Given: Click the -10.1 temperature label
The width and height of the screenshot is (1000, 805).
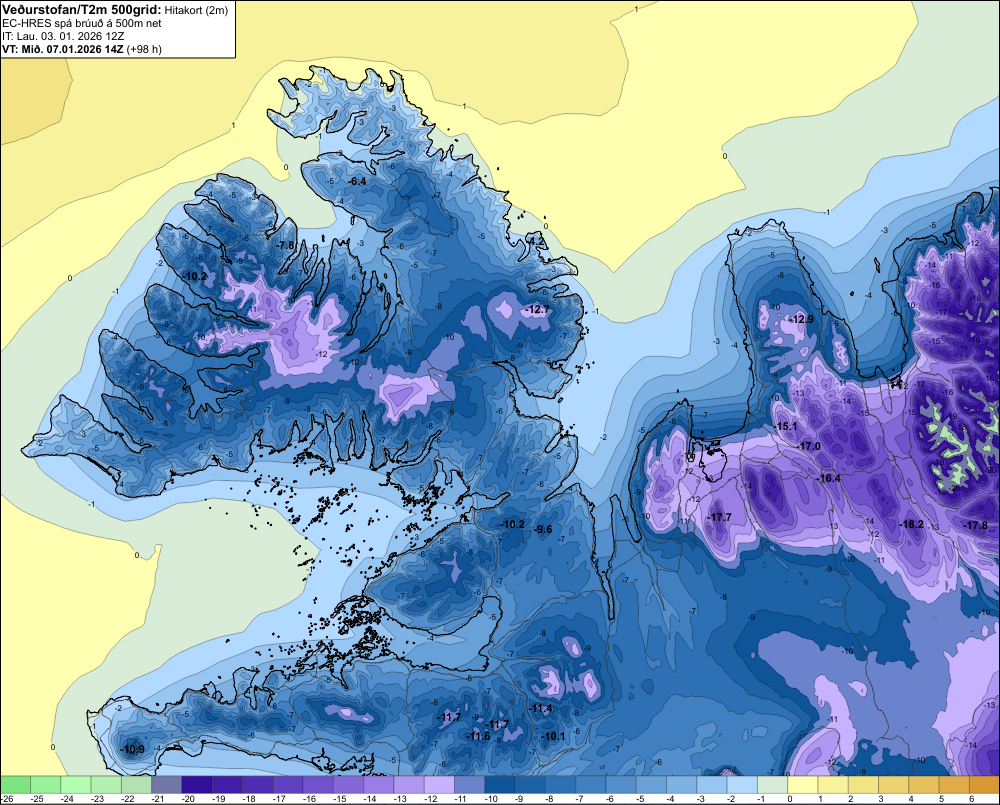Looking at the screenshot, I should coord(553,736).
